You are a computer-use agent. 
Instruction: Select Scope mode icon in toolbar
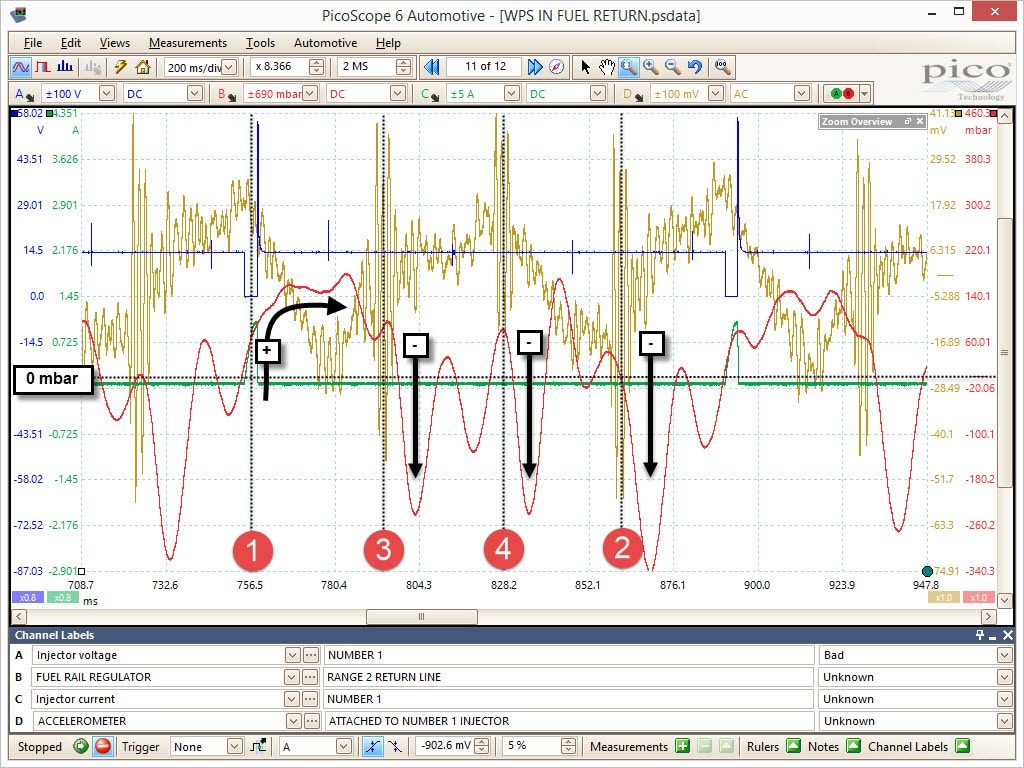pos(20,67)
